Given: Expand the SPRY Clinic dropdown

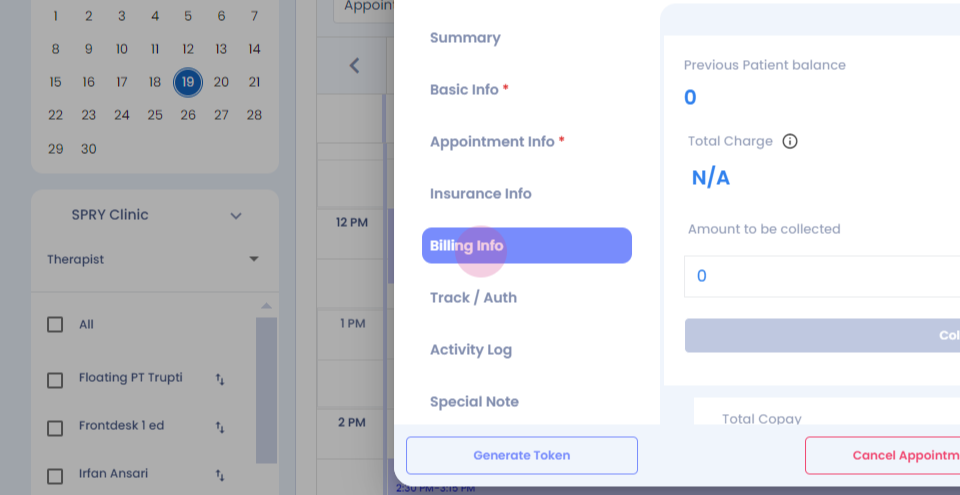Looking at the screenshot, I should click(236, 216).
